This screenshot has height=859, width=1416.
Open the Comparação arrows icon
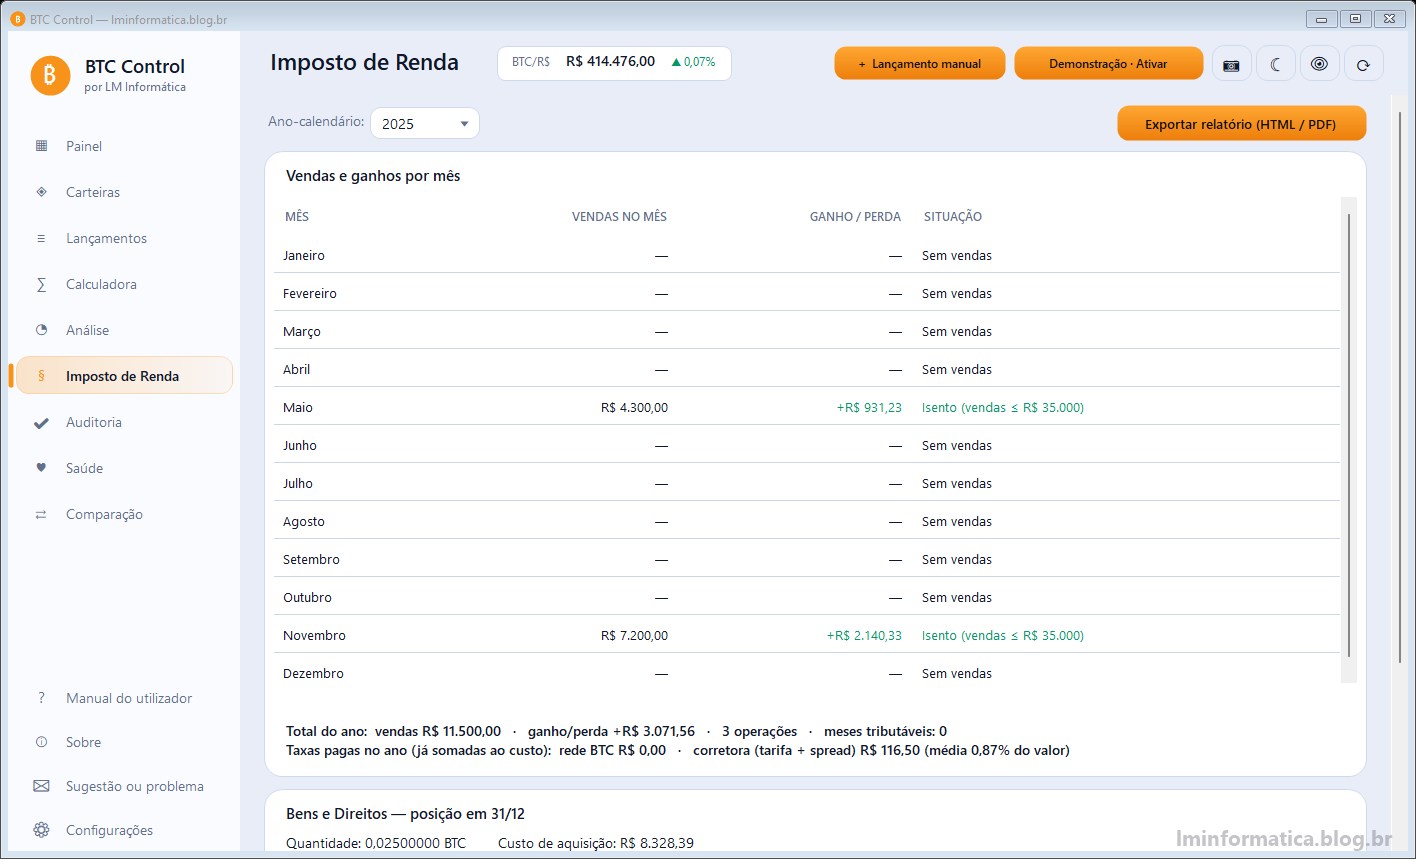(41, 514)
